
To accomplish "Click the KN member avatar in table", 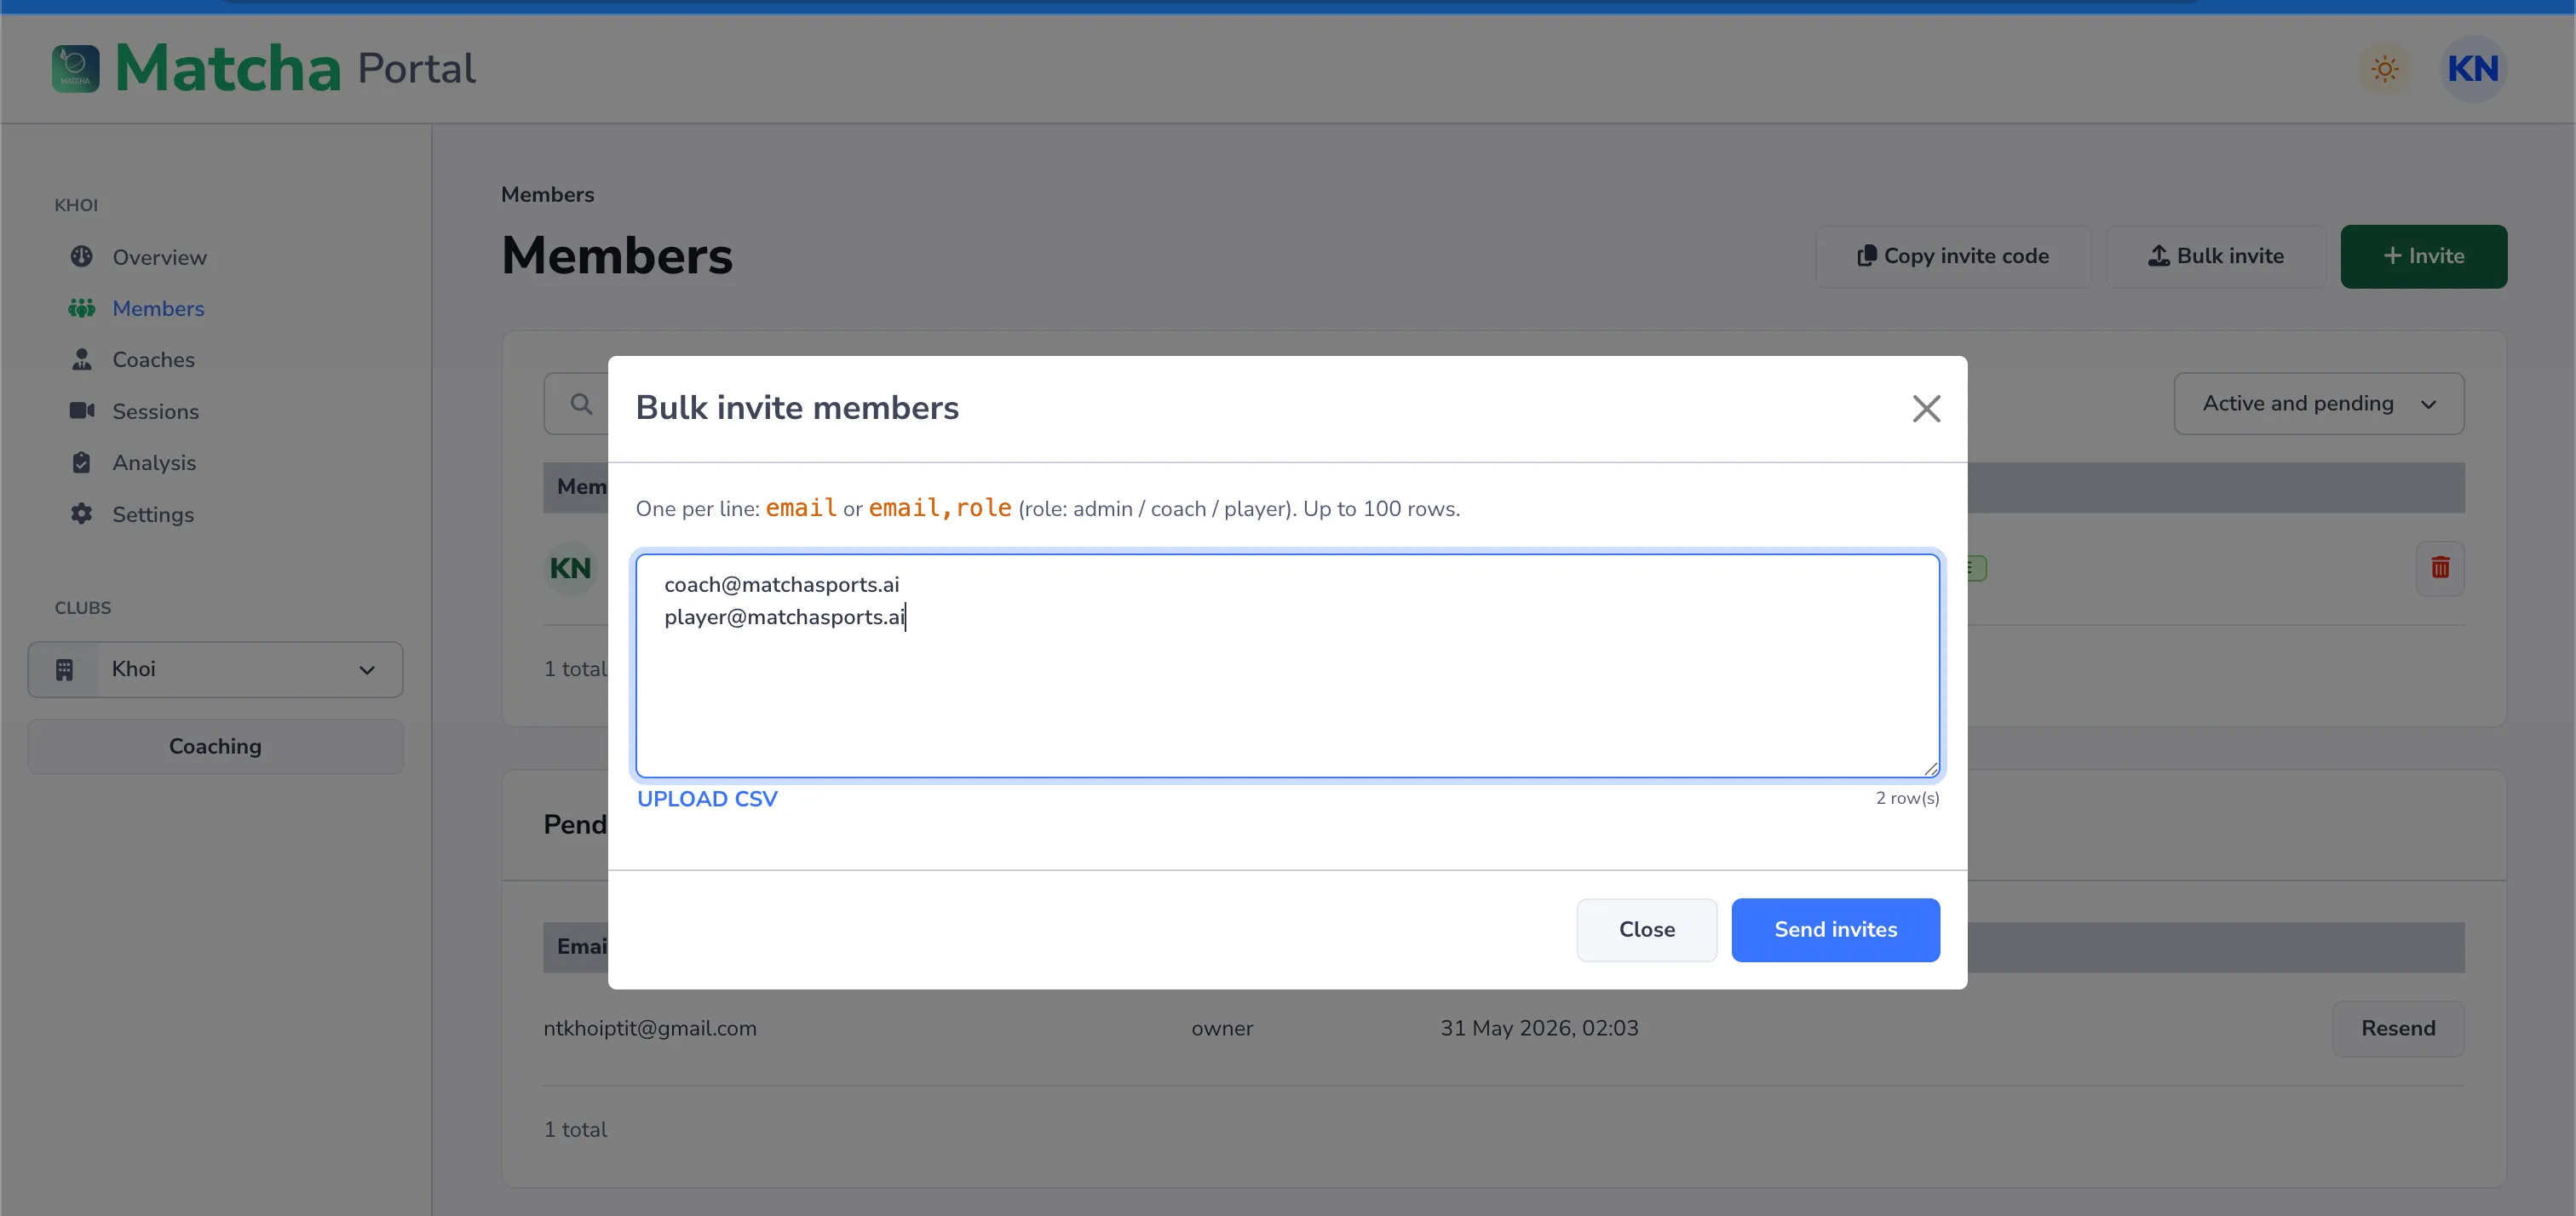I will pos(570,568).
